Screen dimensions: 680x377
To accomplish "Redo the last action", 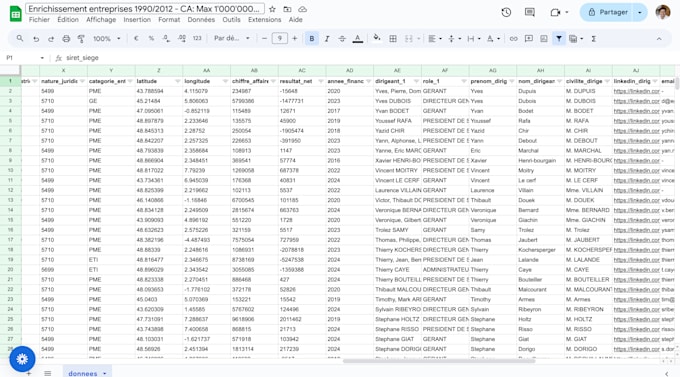I will [x=51, y=39].
